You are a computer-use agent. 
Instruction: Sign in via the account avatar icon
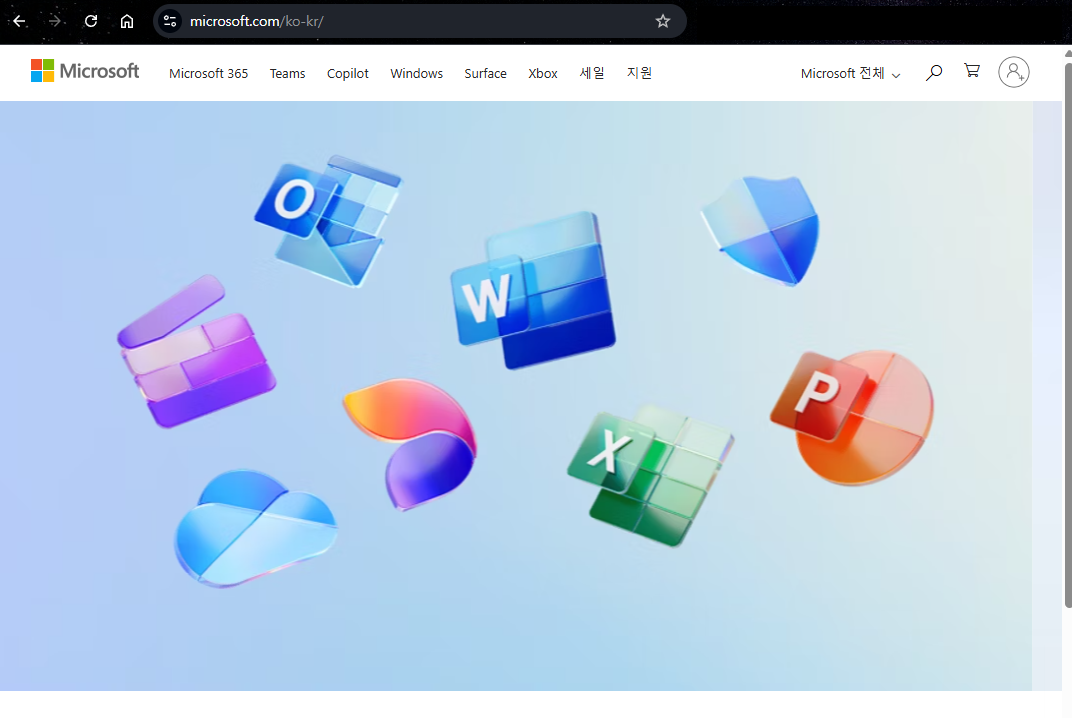pyautogui.click(x=1014, y=72)
